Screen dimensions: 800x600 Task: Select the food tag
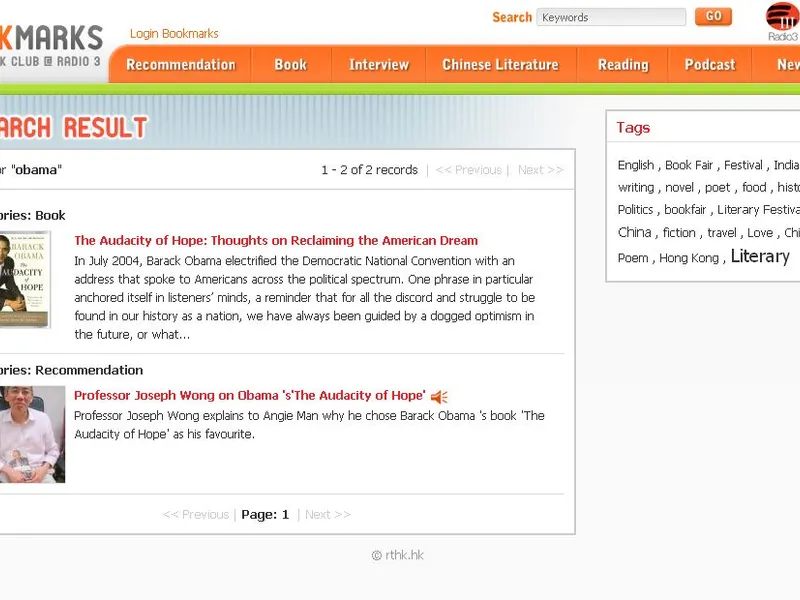754,188
